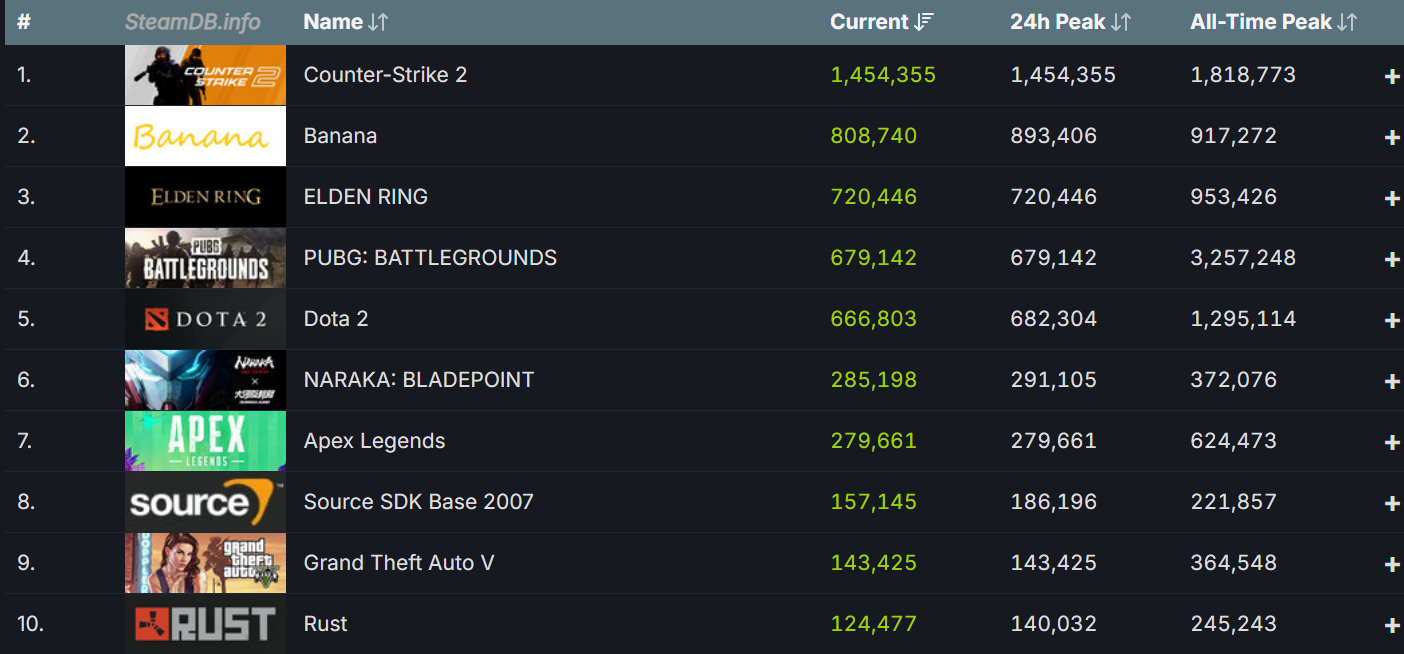Click the ELDEN RING logo thumbnail
1404x654 pixels.
205,197
